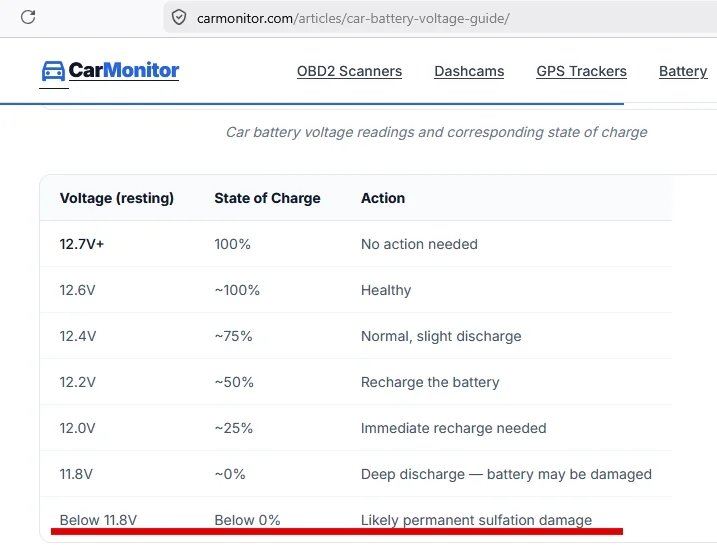Open the CarMonitor home link
Viewport: 717px width, 556px height.
coord(123,70)
